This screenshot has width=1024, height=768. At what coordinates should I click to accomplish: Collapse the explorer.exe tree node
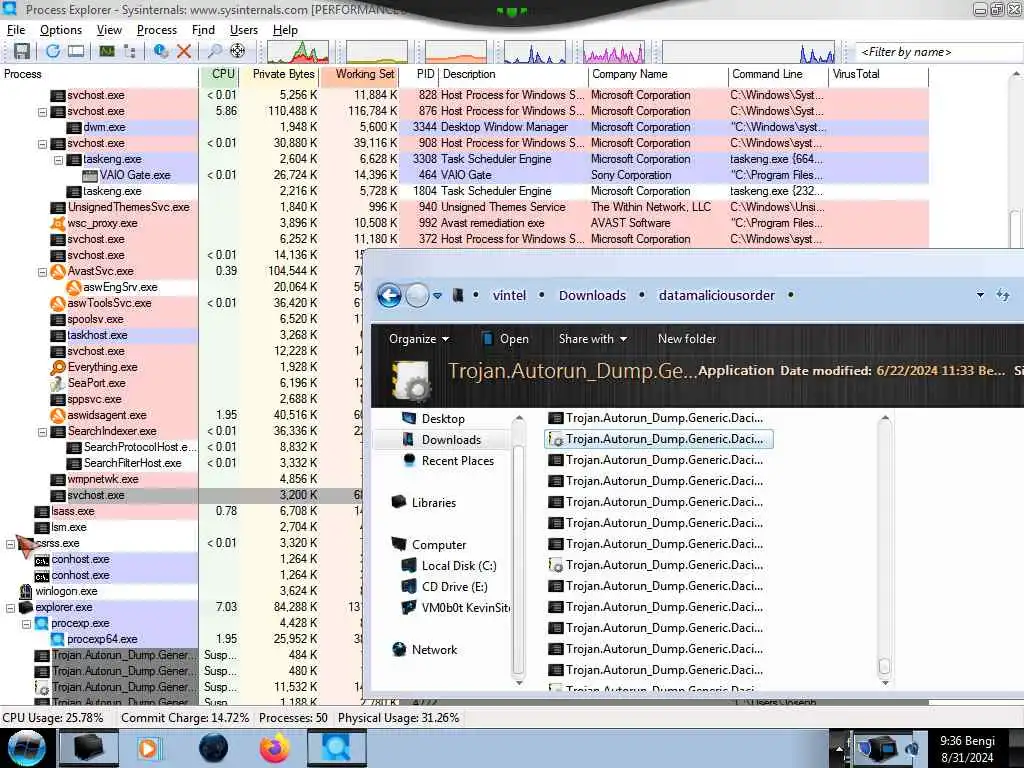[10, 608]
